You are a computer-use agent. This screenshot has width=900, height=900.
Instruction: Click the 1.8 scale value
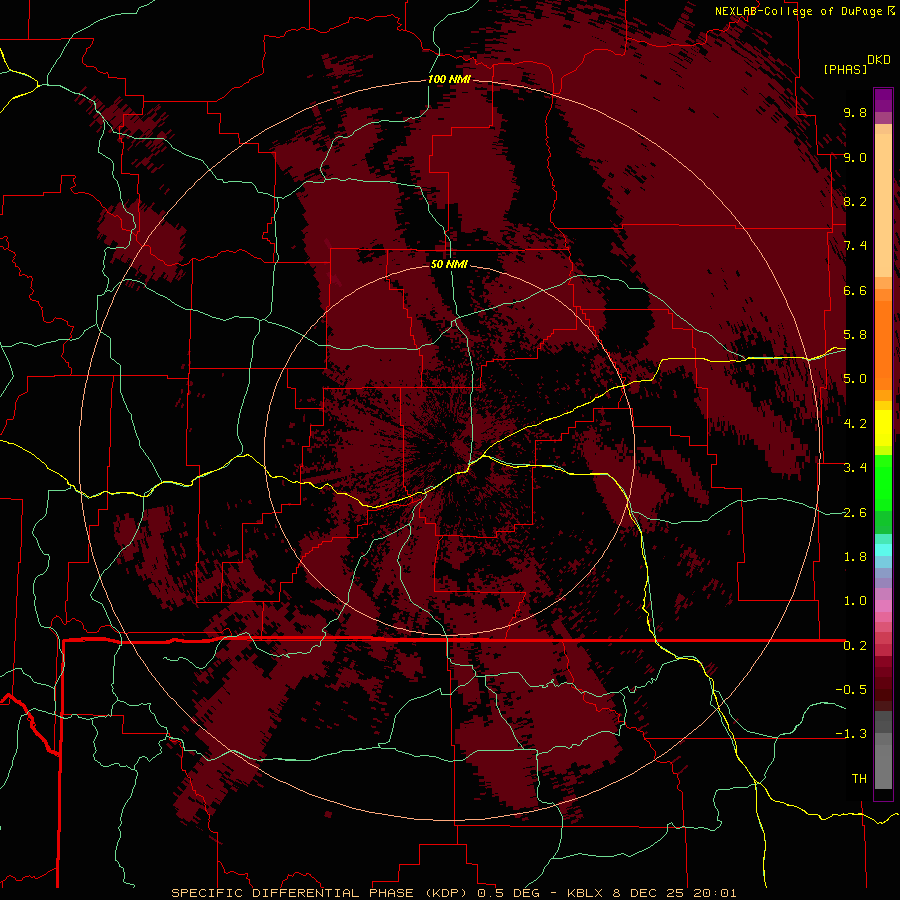coord(855,557)
